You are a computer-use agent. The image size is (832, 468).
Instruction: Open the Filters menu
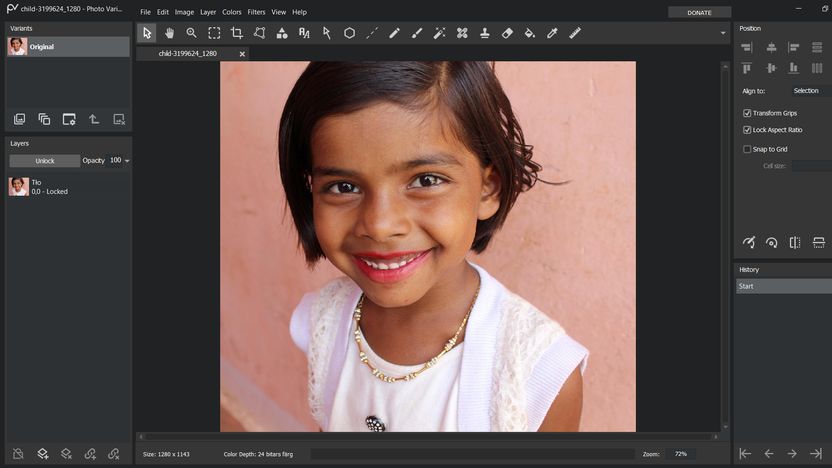(x=256, y=12)
